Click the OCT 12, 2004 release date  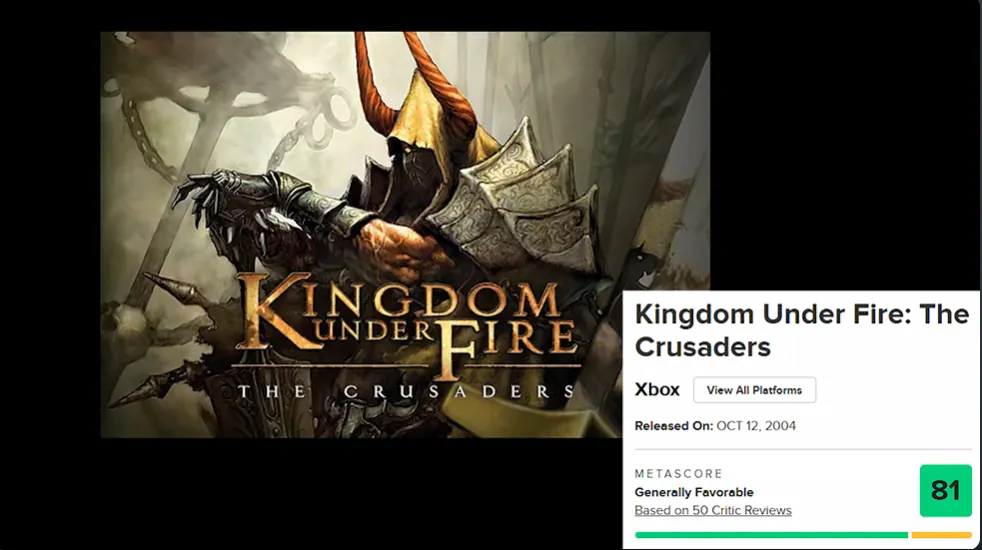756,426
